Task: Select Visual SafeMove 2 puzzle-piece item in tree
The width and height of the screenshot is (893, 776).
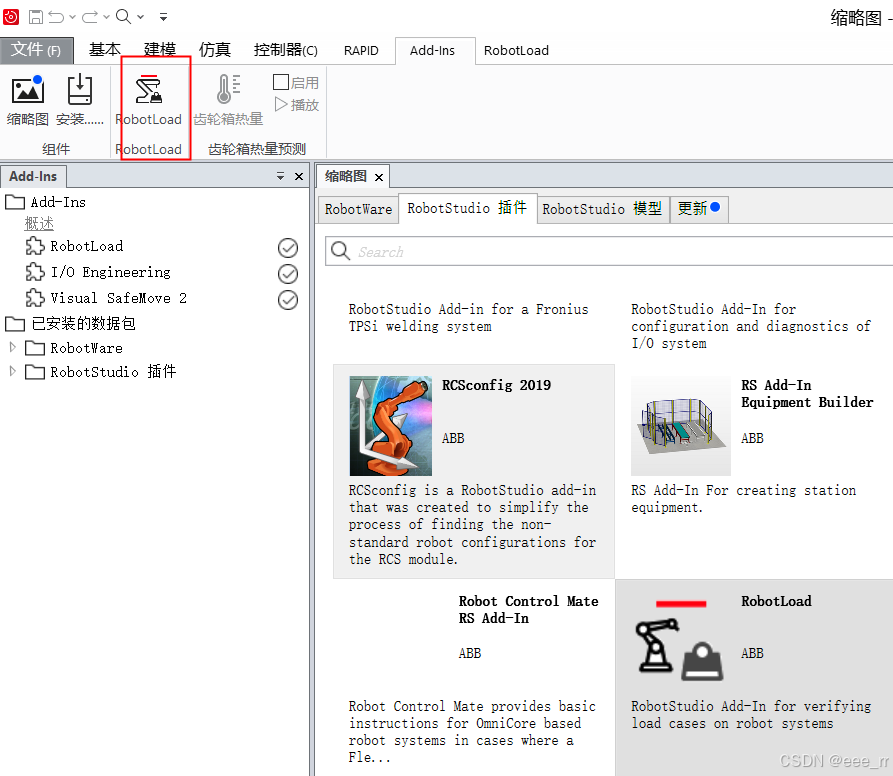Action: tap(106, 298)
